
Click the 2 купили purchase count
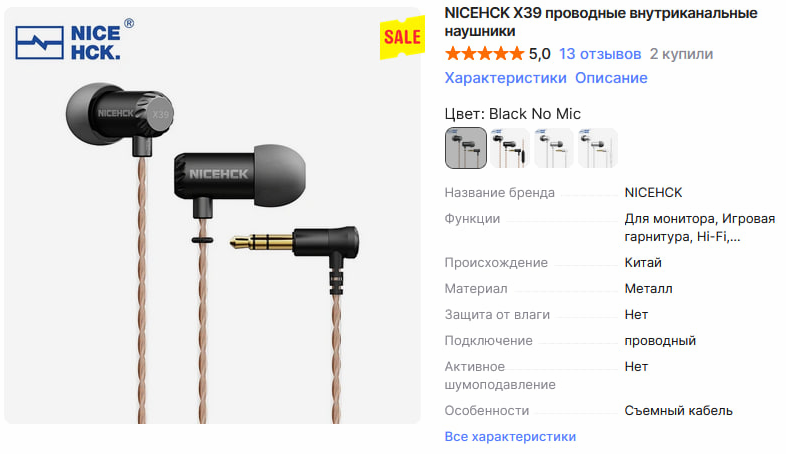pyautogui.click(x=681, y=54)
